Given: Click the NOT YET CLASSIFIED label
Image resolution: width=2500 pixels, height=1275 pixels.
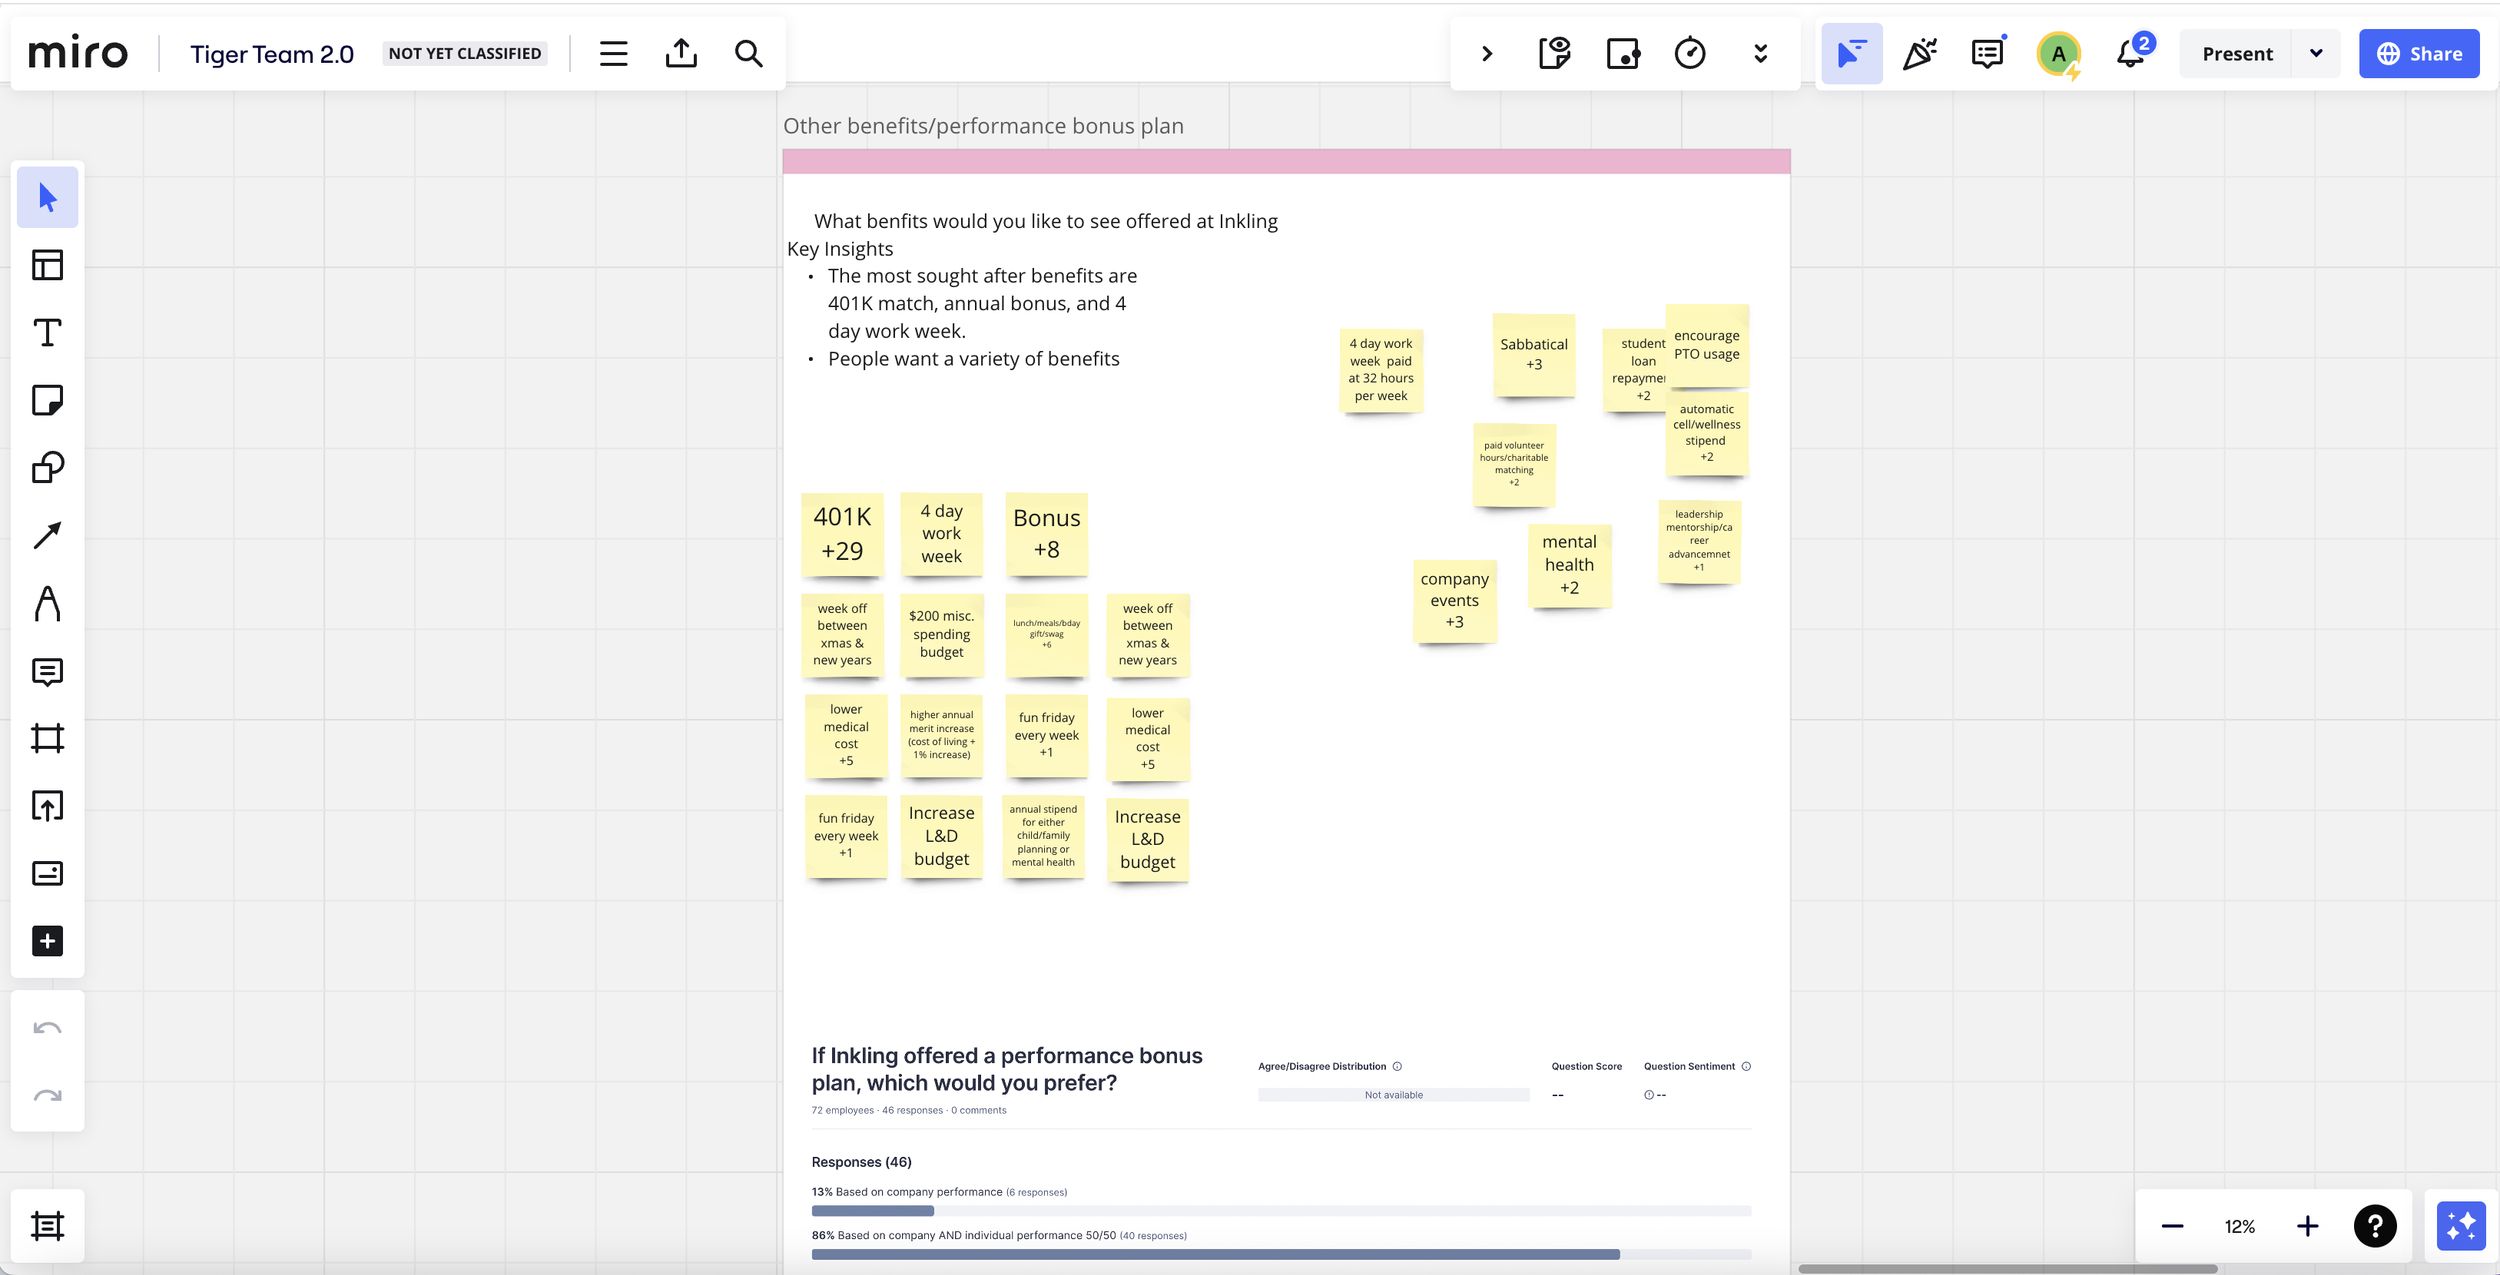Looking at the screenshot, I should point(465,53).
